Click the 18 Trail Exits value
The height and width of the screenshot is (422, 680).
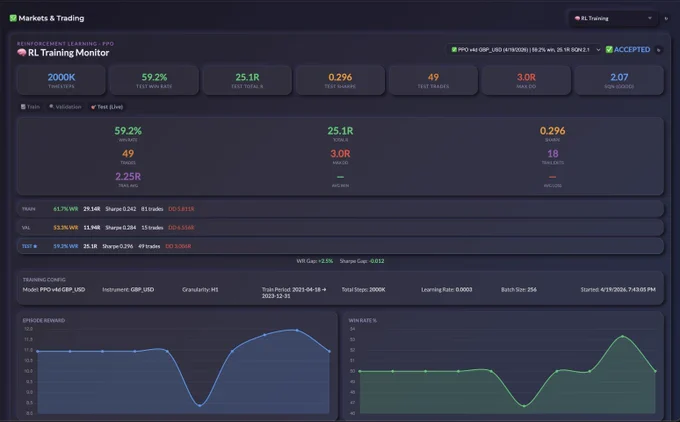pos(552,154)
